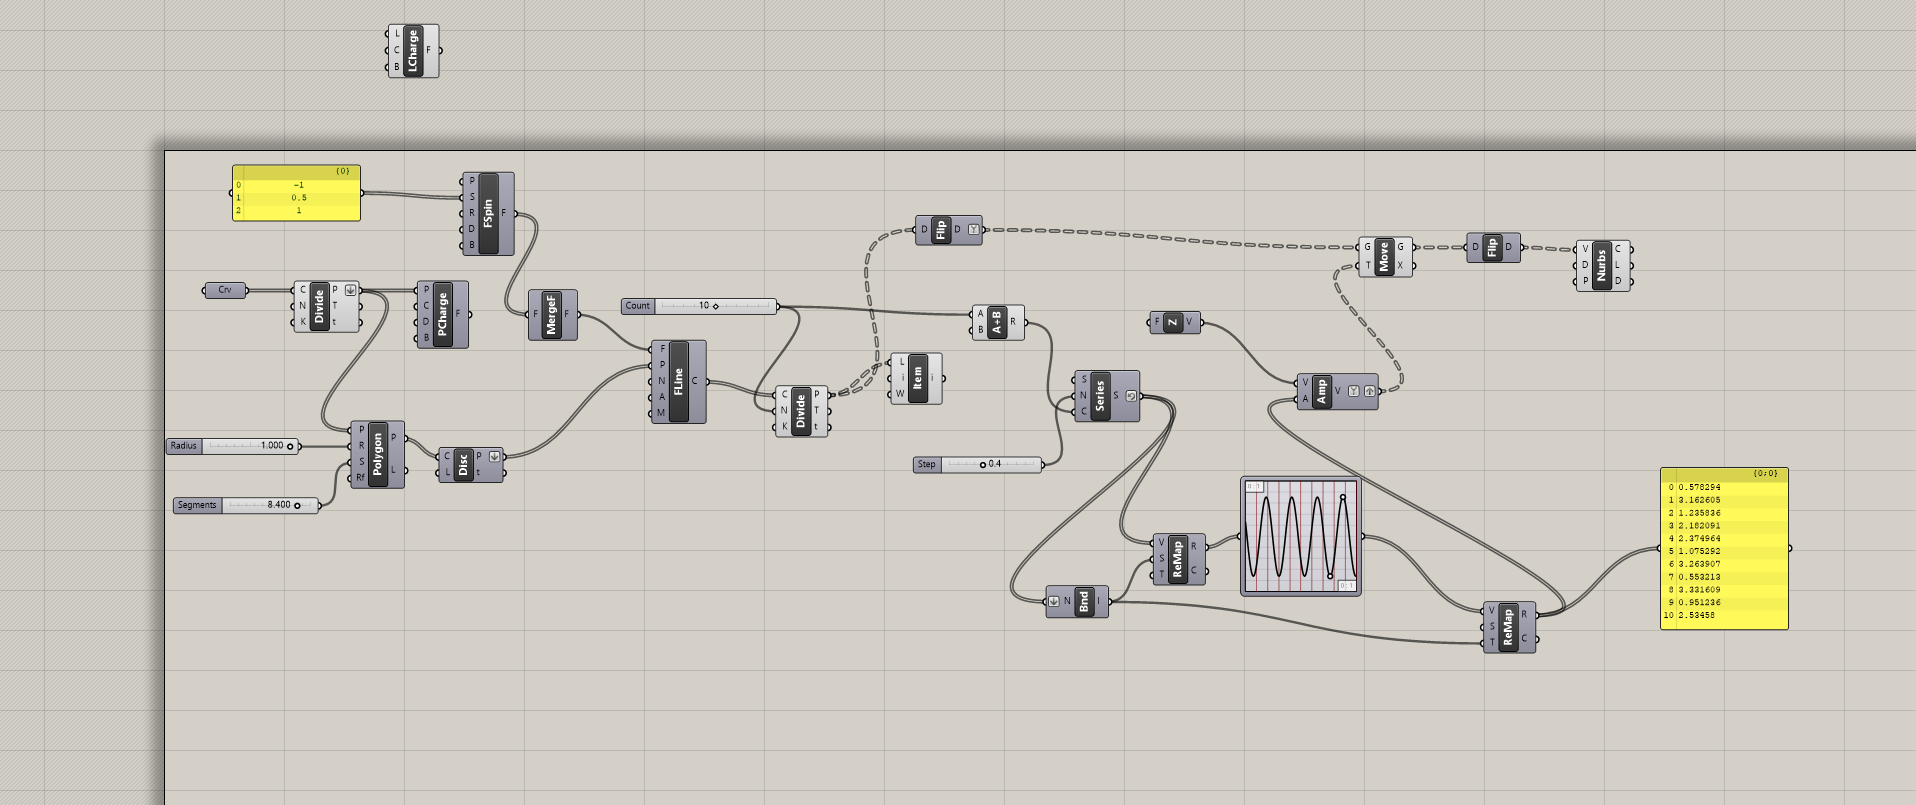Click value 0.5 in the small panel
This screenshot has height=805, width=1916.
click(x=299, y=198)
